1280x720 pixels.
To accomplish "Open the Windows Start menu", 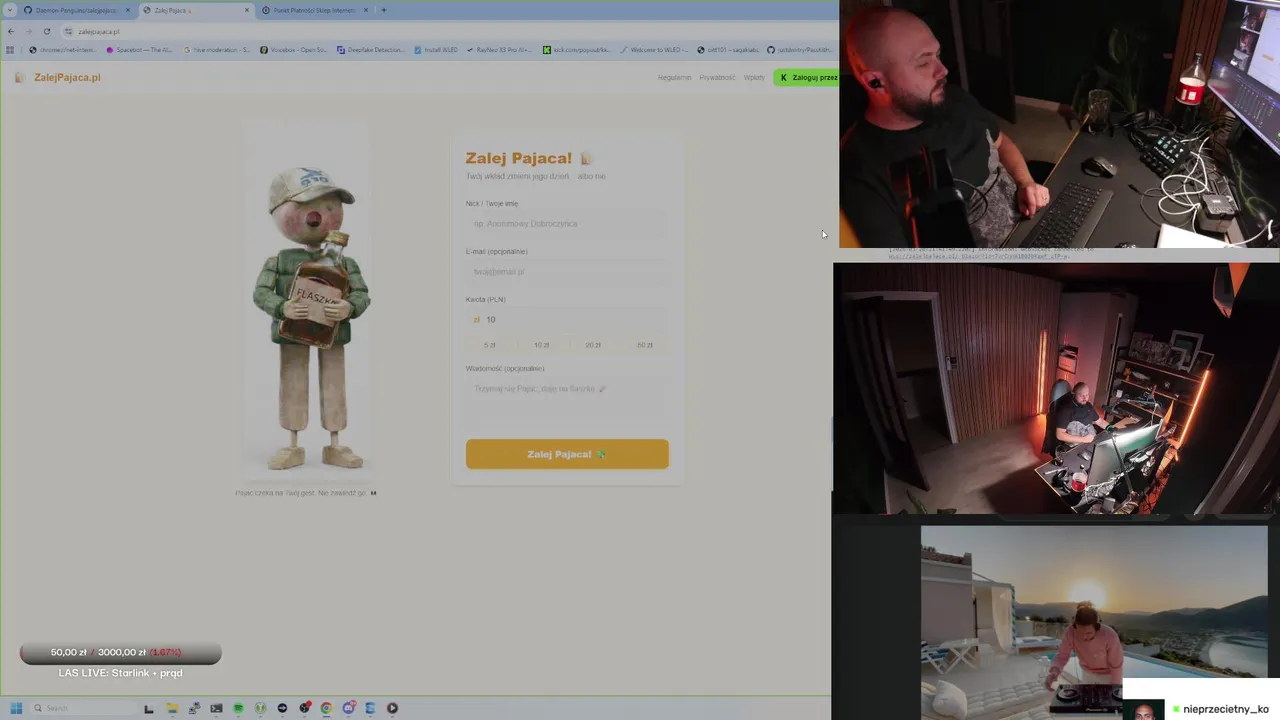I will click(x=16, y=708).
